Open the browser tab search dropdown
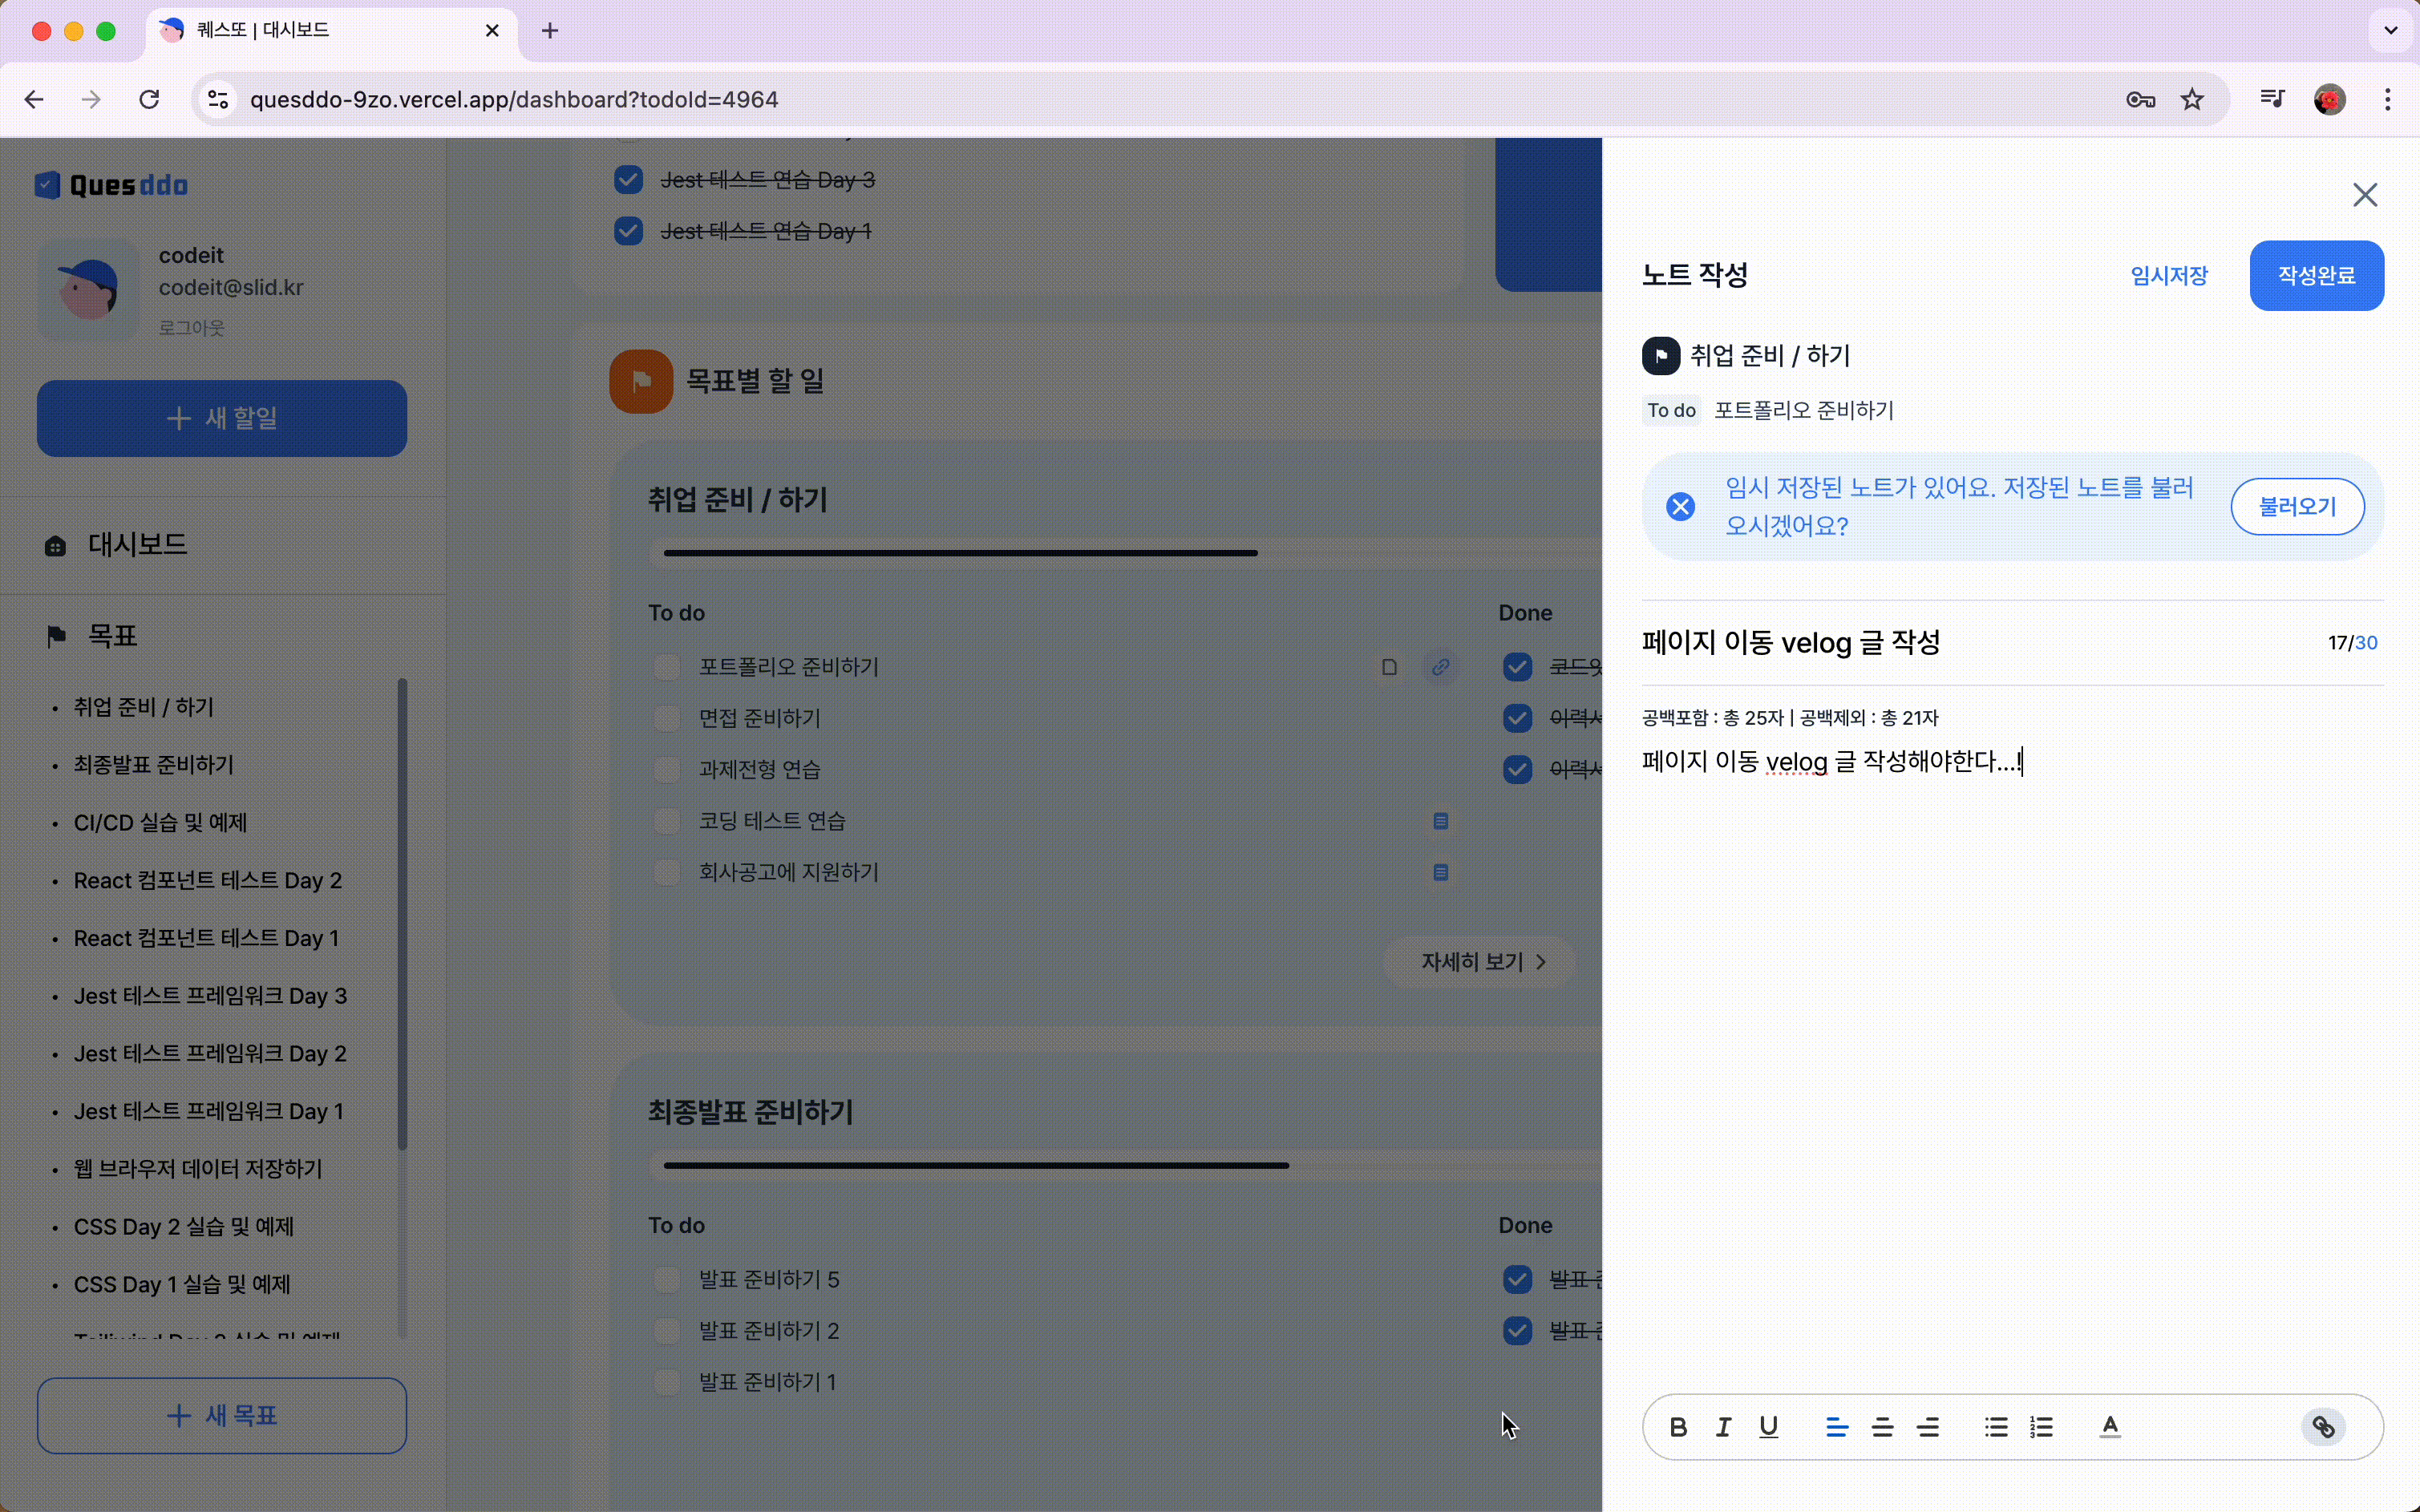 2390,30
